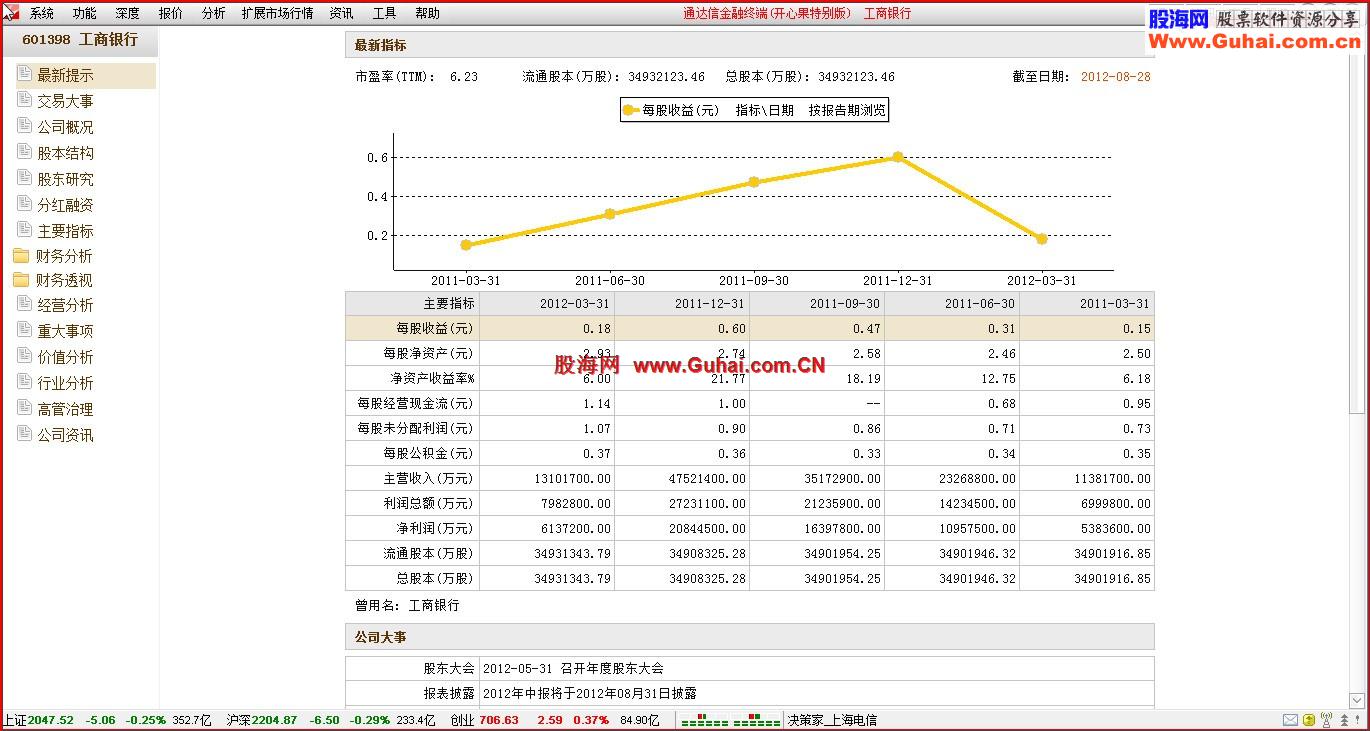Click the 按报告期浏览 chart option
This screenshot has height=731, width=1370.
pyautogui.click(x=847, y=111)
